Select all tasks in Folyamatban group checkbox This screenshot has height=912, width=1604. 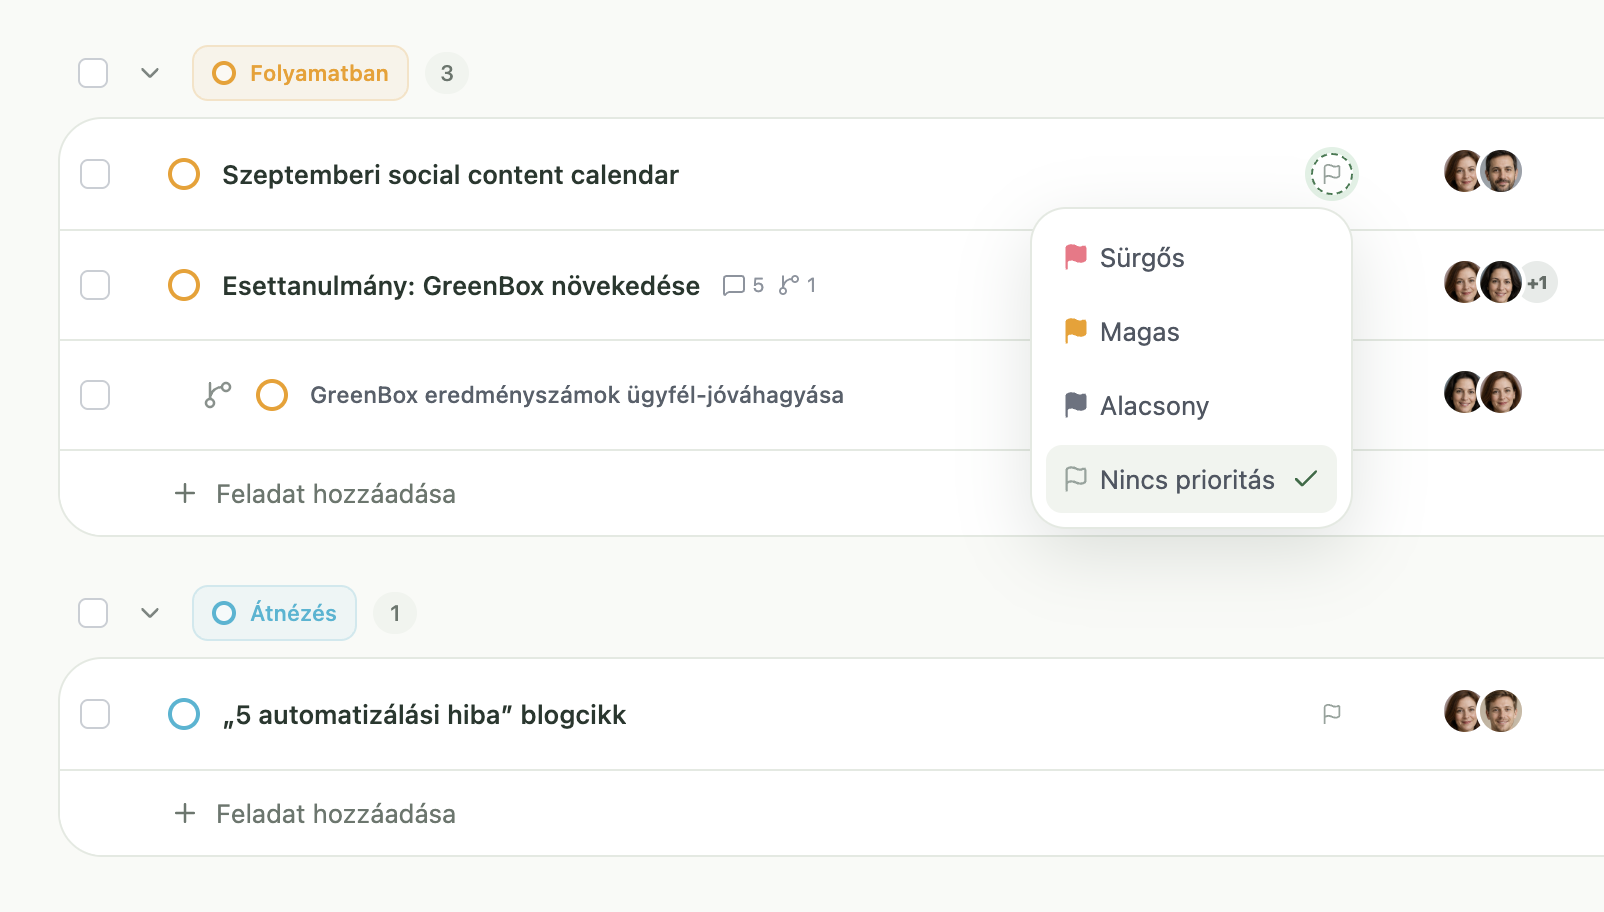[x=93, y=73]
